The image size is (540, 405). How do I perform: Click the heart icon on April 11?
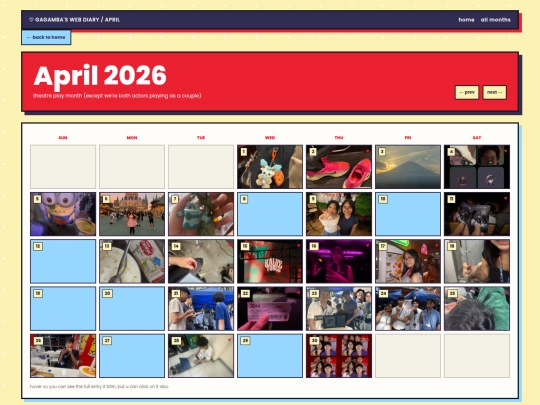(x=505, y=198)
